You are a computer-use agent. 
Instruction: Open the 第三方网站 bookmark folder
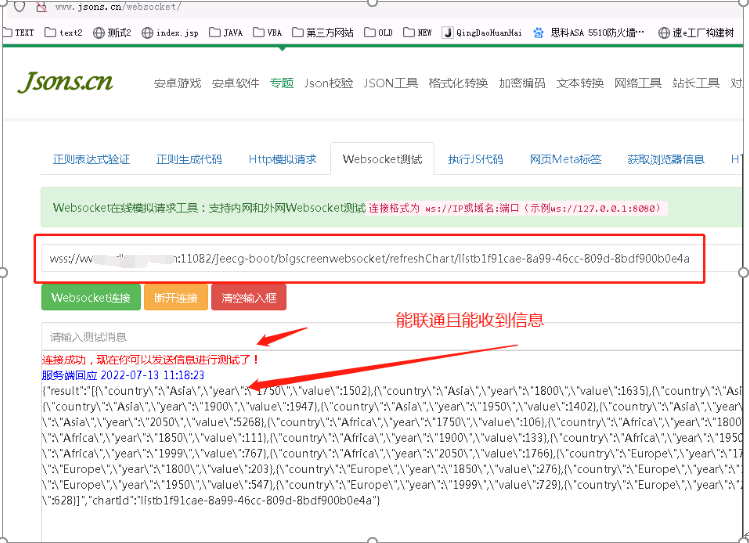point(323,32)
